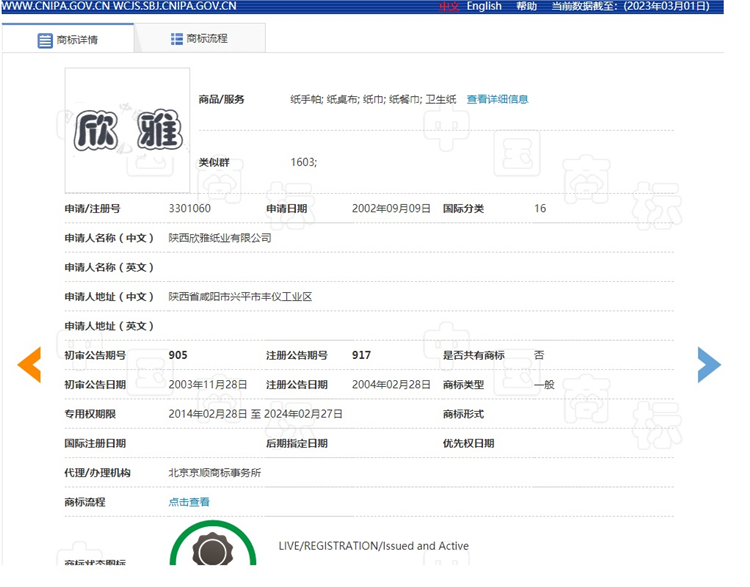This screenshot has height=587, width=750.
Task: Click the data cutoff date 2023年03月01日
Action: pos(665,6)
